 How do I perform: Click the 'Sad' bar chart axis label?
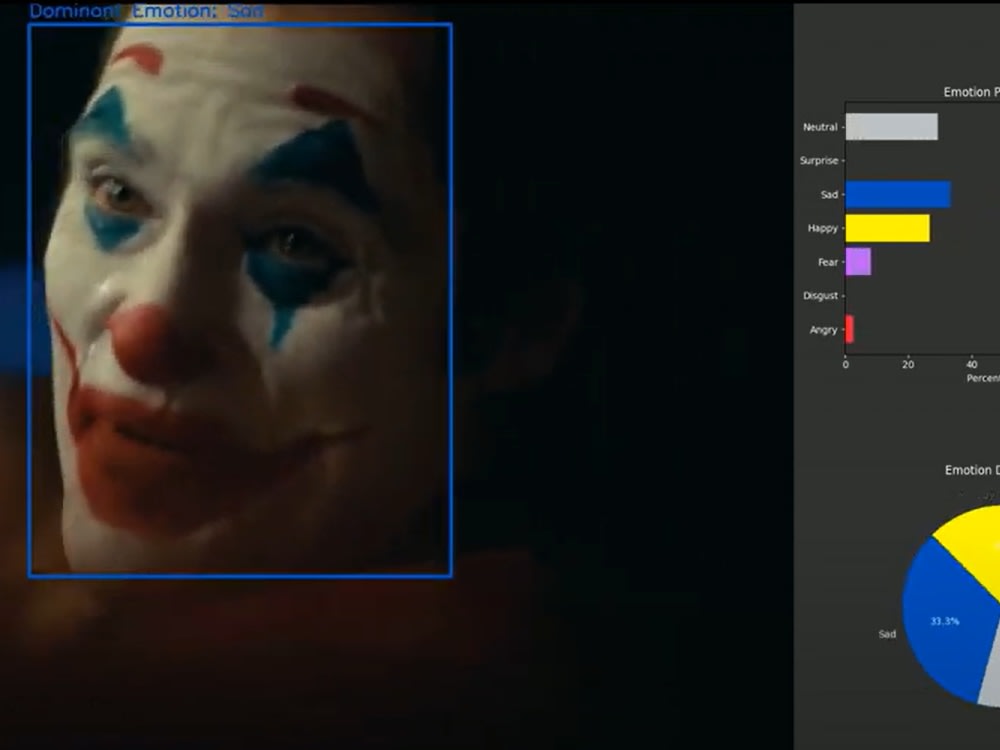pos(830,195)
